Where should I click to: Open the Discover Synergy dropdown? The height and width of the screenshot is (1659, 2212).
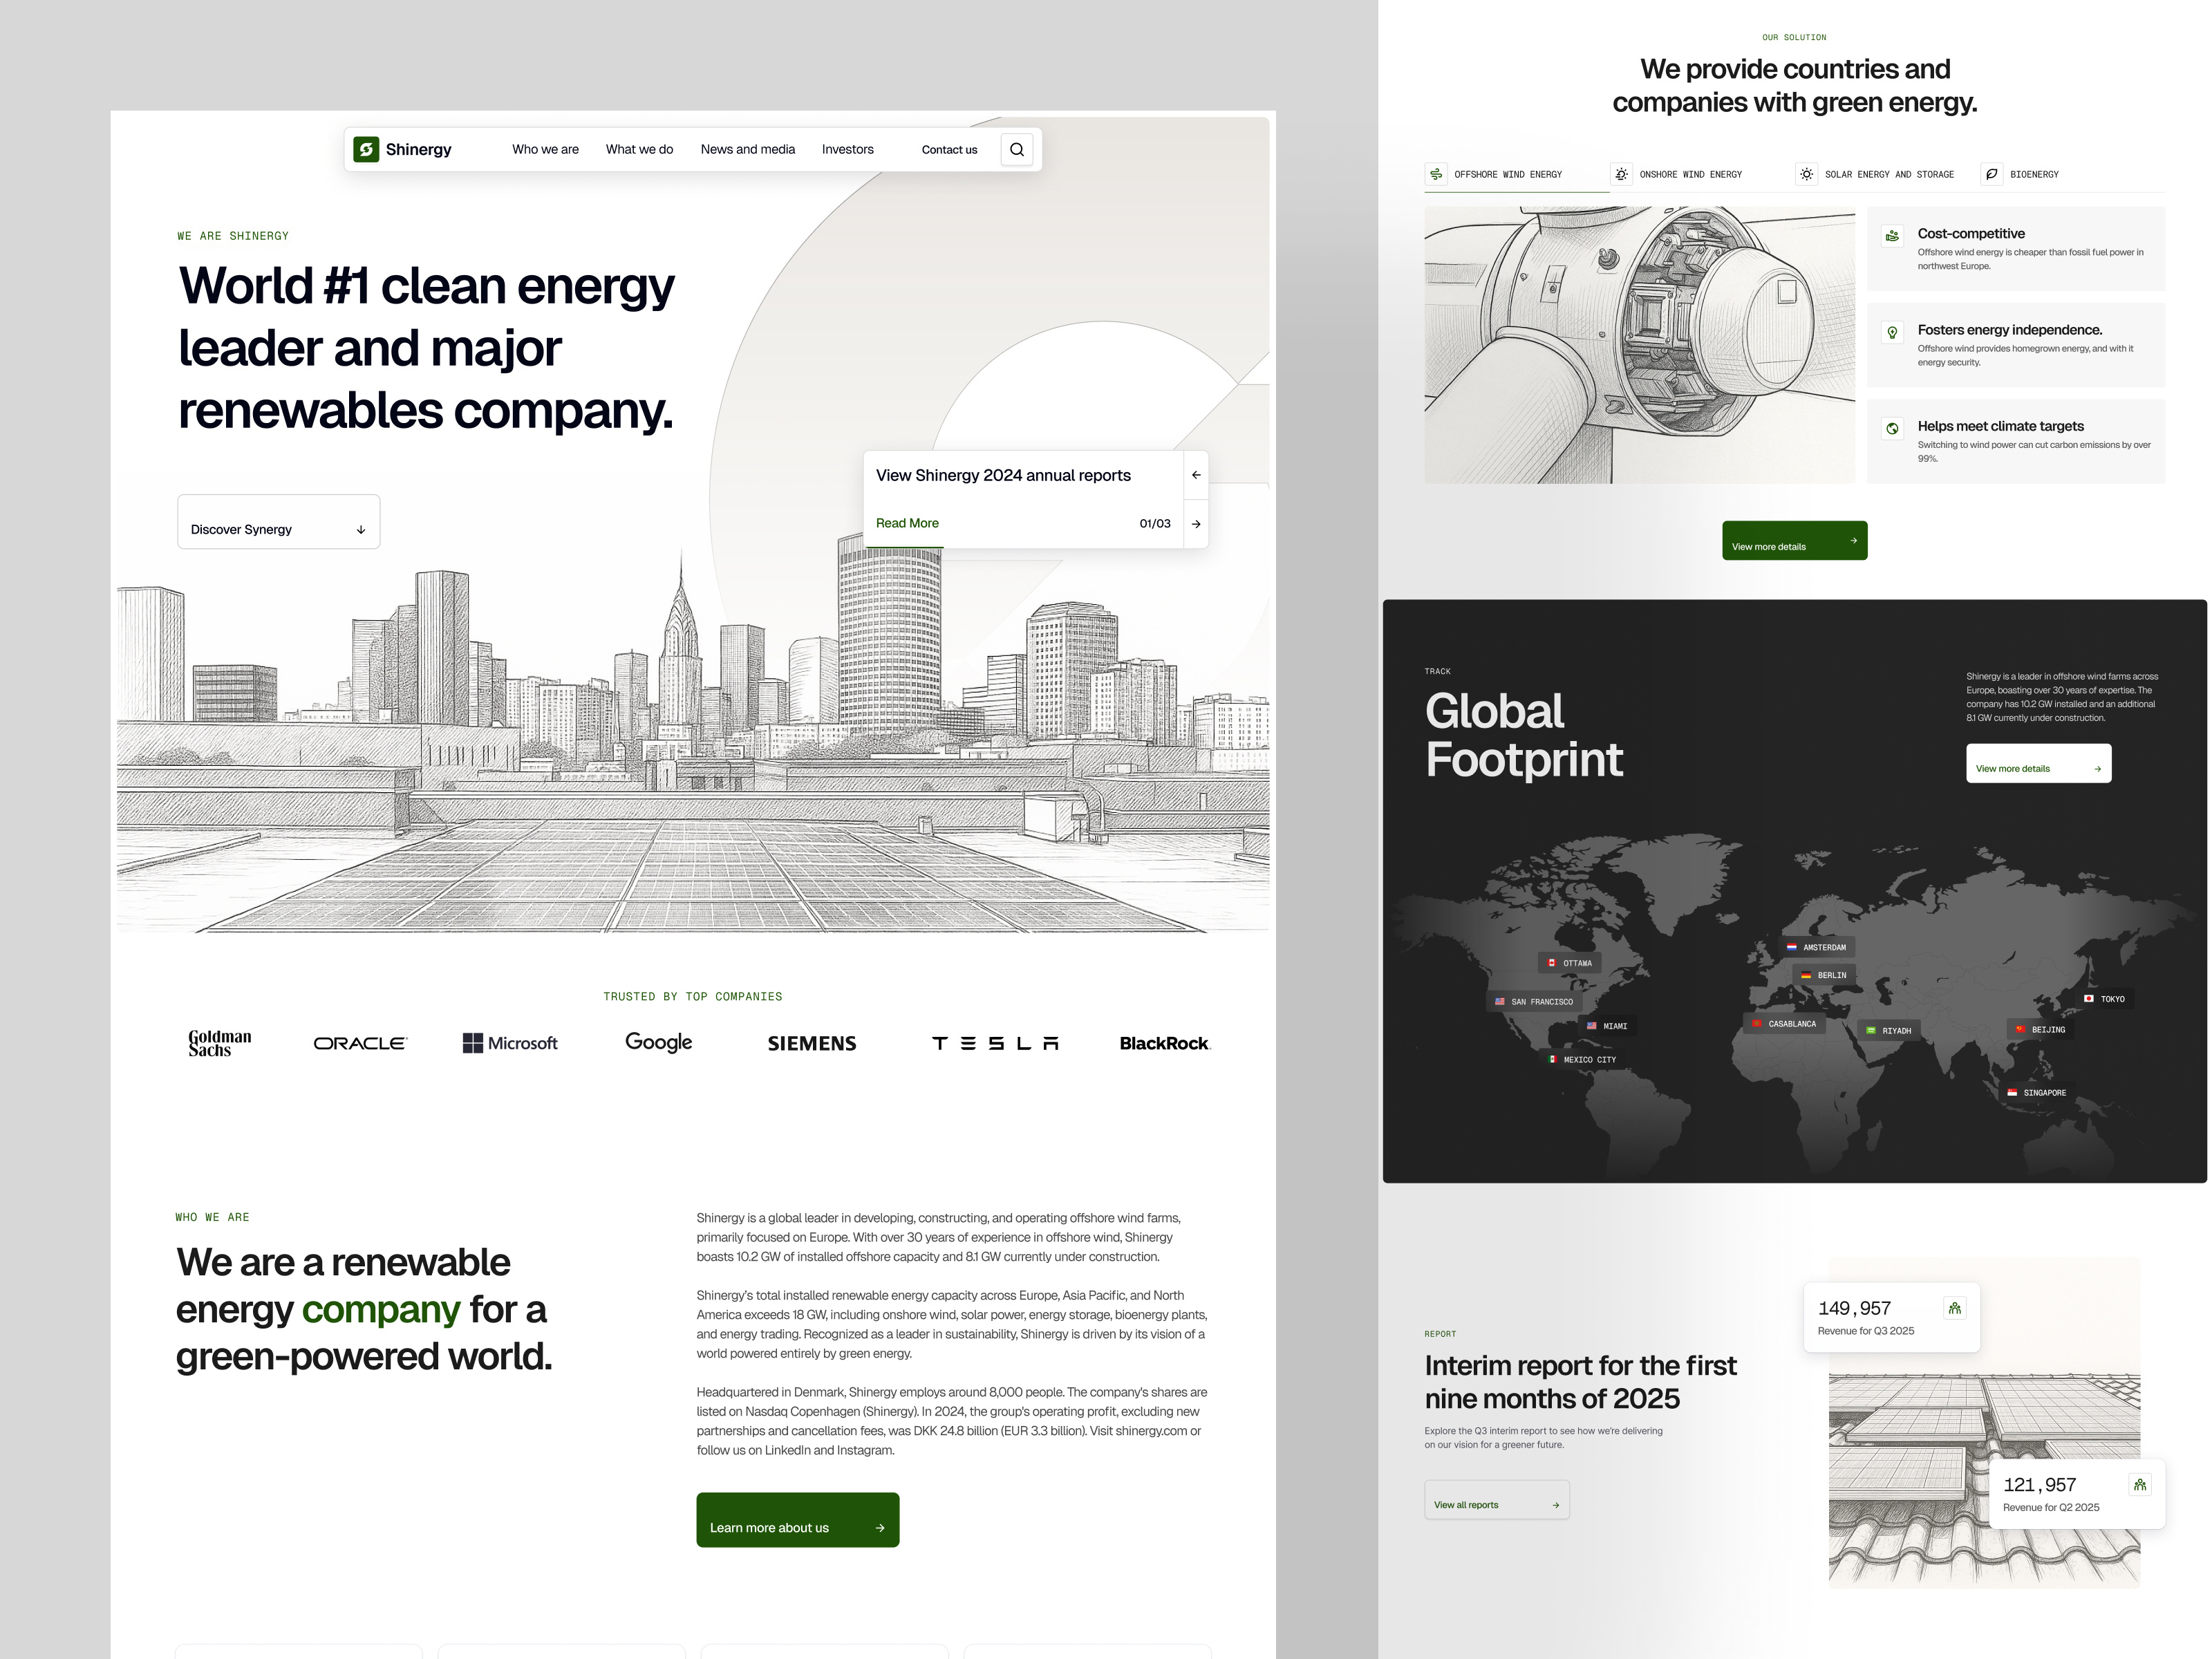tap(278, 521)
